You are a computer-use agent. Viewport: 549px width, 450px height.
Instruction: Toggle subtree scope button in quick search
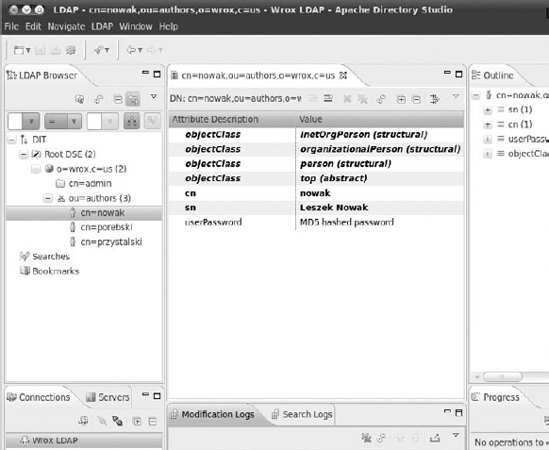click(x=132, y=121)
